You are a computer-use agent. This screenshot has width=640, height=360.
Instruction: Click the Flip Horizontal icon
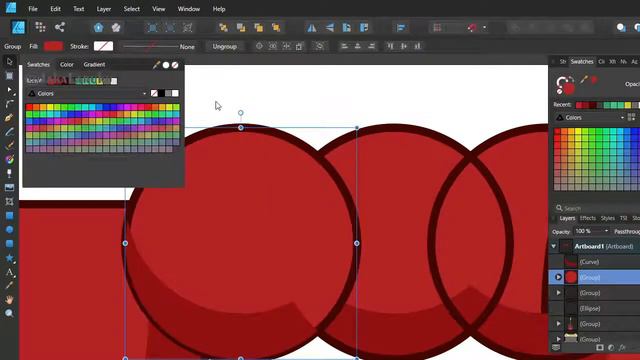click(312, 27)
